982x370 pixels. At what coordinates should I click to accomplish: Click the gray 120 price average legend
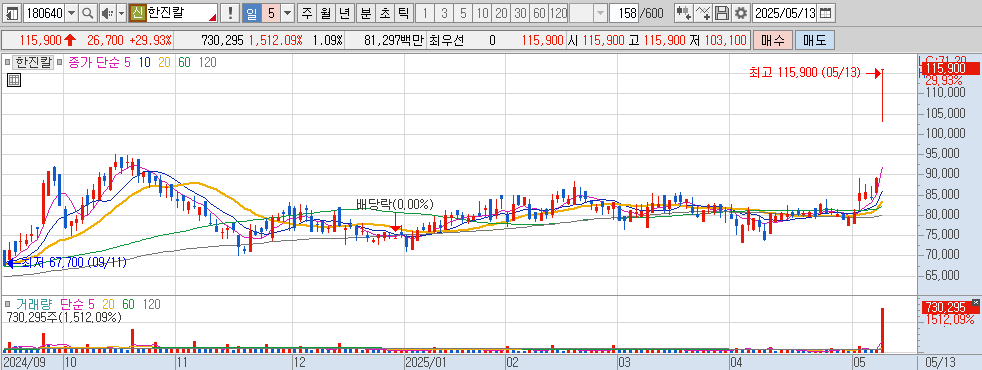[207, 62]
